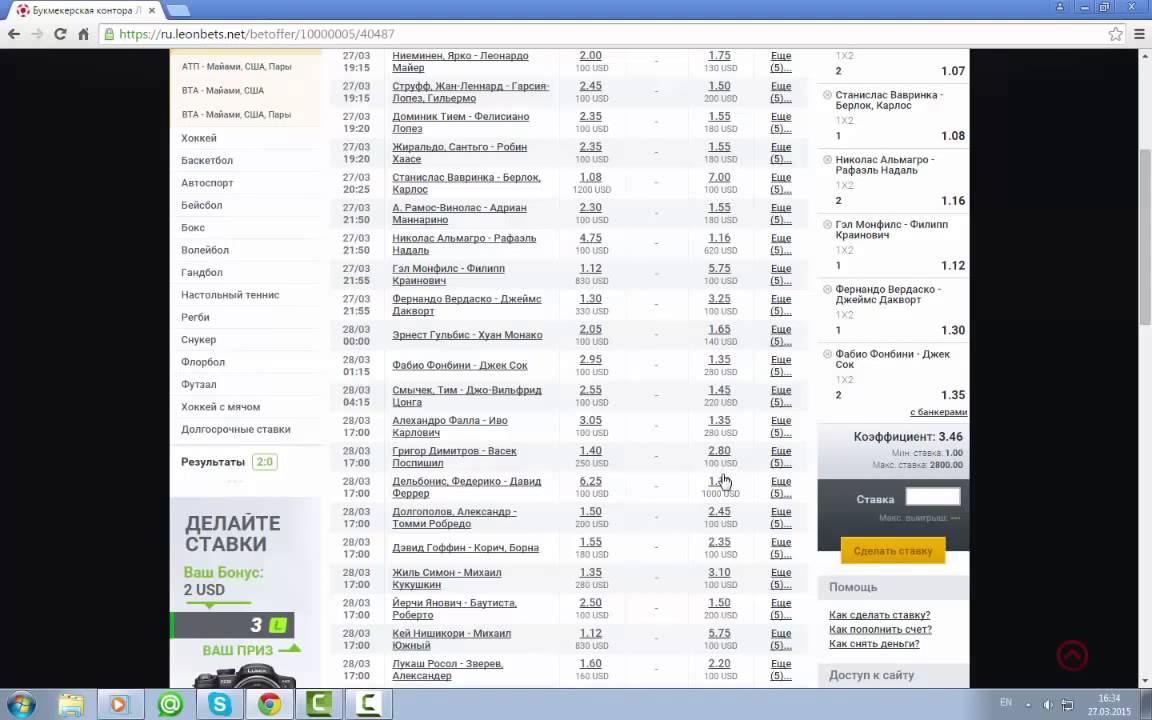Click the с банкерами link
The width and height of the screenshot is (1152, 720).
[x=938, y=412]
